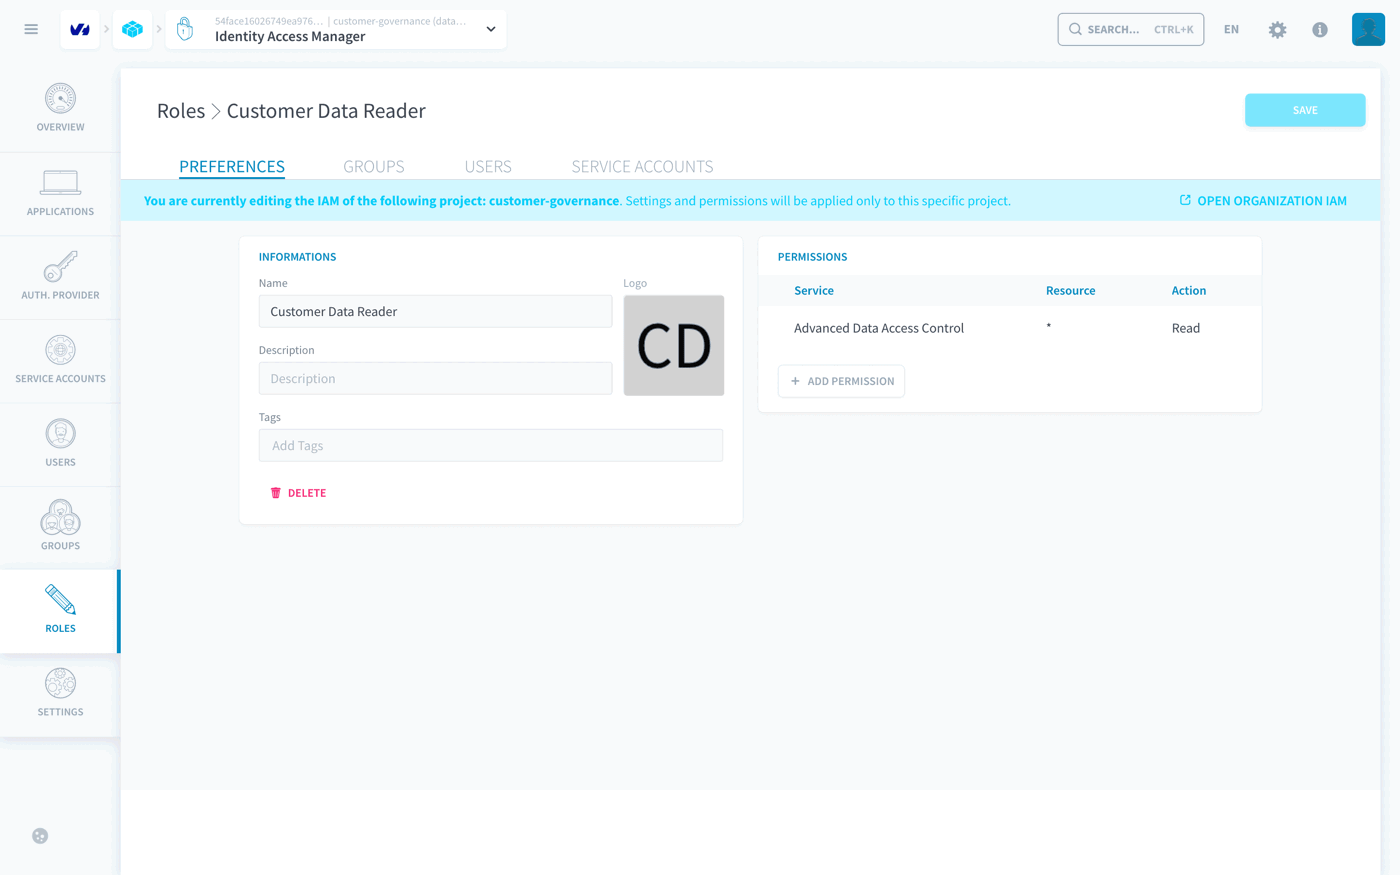Go to Overview in sidebar

60,109
